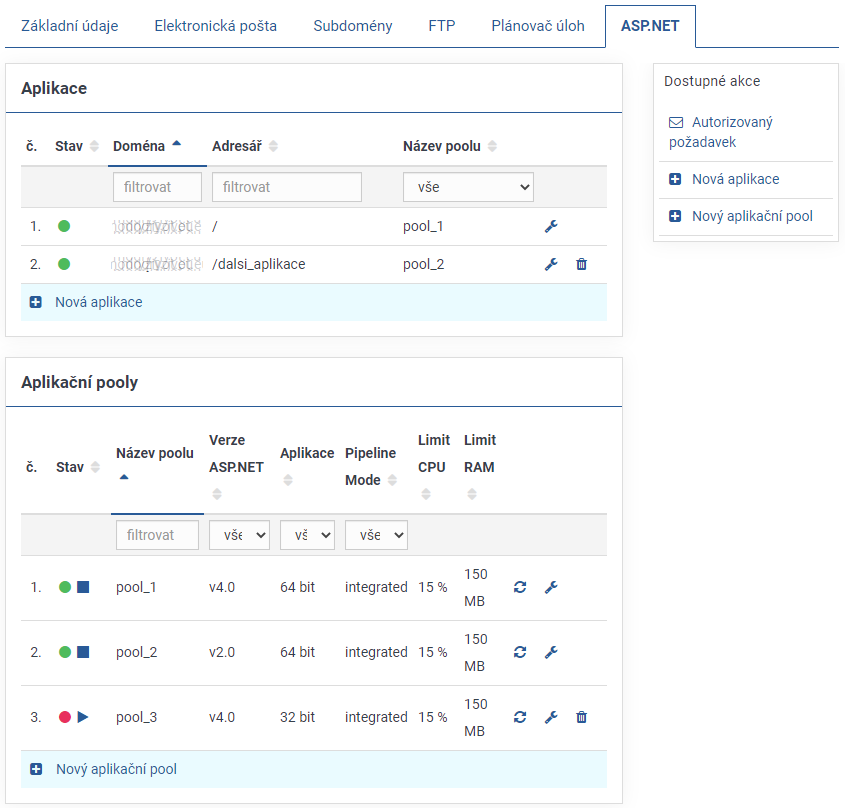
Task: Open the Pipeline Mode filter dropdown
Action: [376, 535]
